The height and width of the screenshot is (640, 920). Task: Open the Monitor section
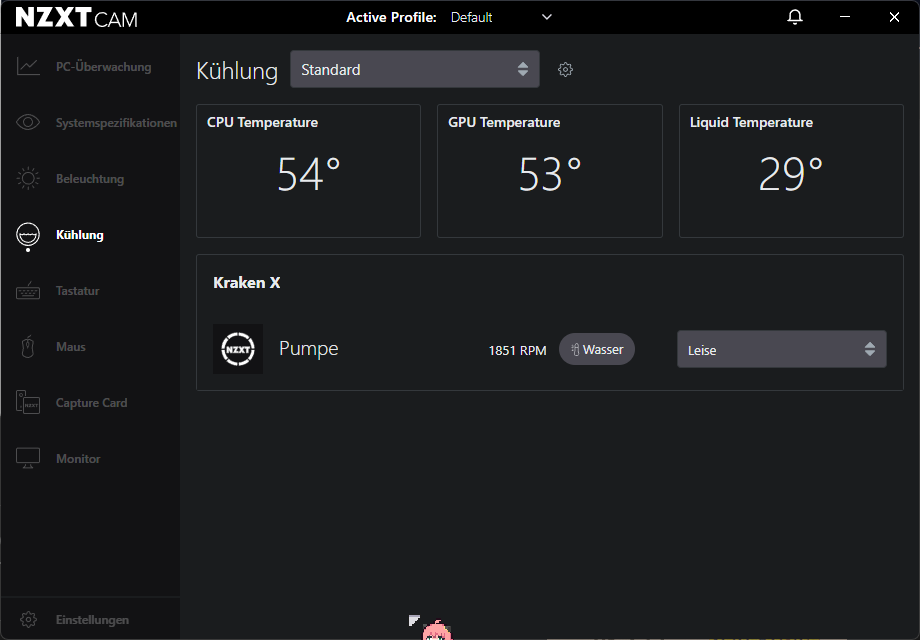tap(78, 459)
